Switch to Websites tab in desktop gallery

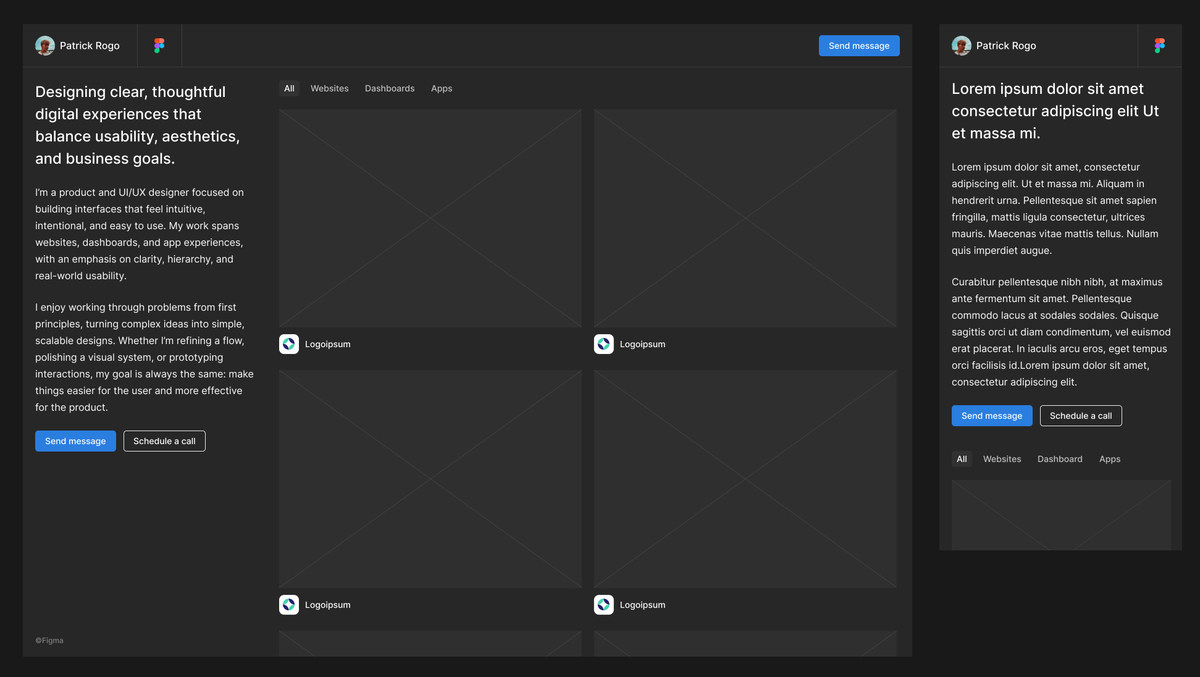tap(330, 89)
